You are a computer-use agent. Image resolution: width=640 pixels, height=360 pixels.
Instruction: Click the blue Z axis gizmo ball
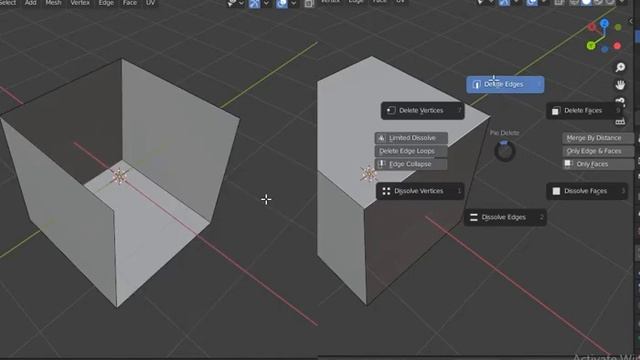point(604,23)
